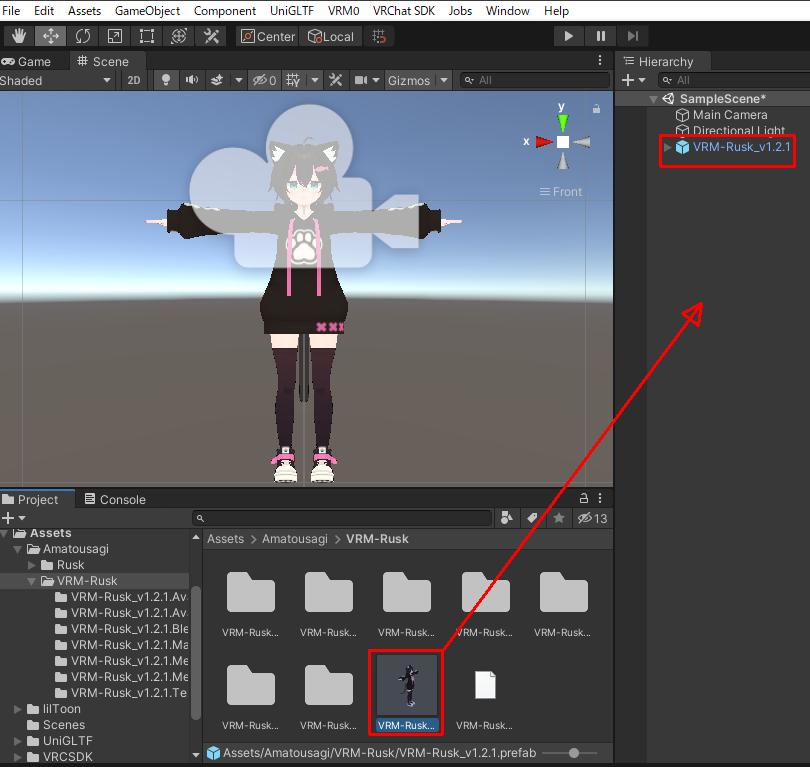Toggle the Front projection label
This screenshot has width=810, height=767.
pyautogui.click(x=561, y=192)
